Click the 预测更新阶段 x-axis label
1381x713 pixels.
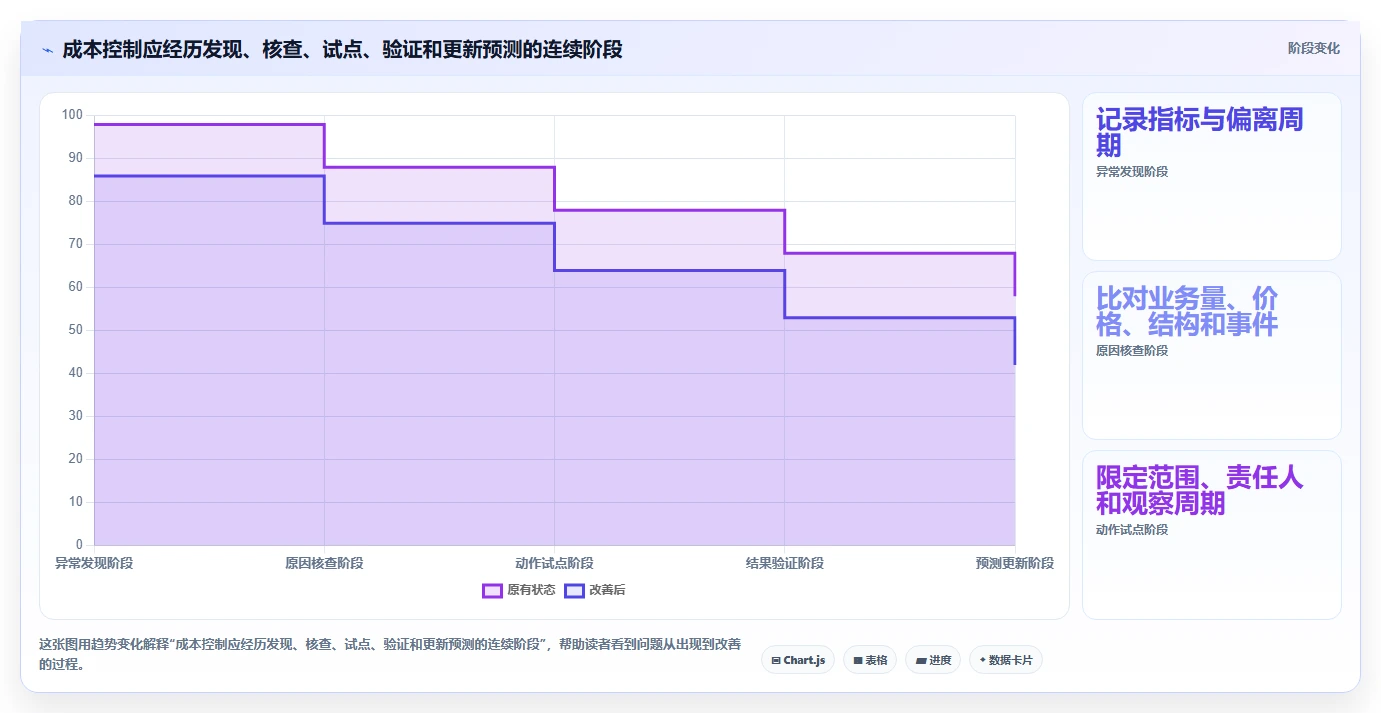pos(1015,563)
